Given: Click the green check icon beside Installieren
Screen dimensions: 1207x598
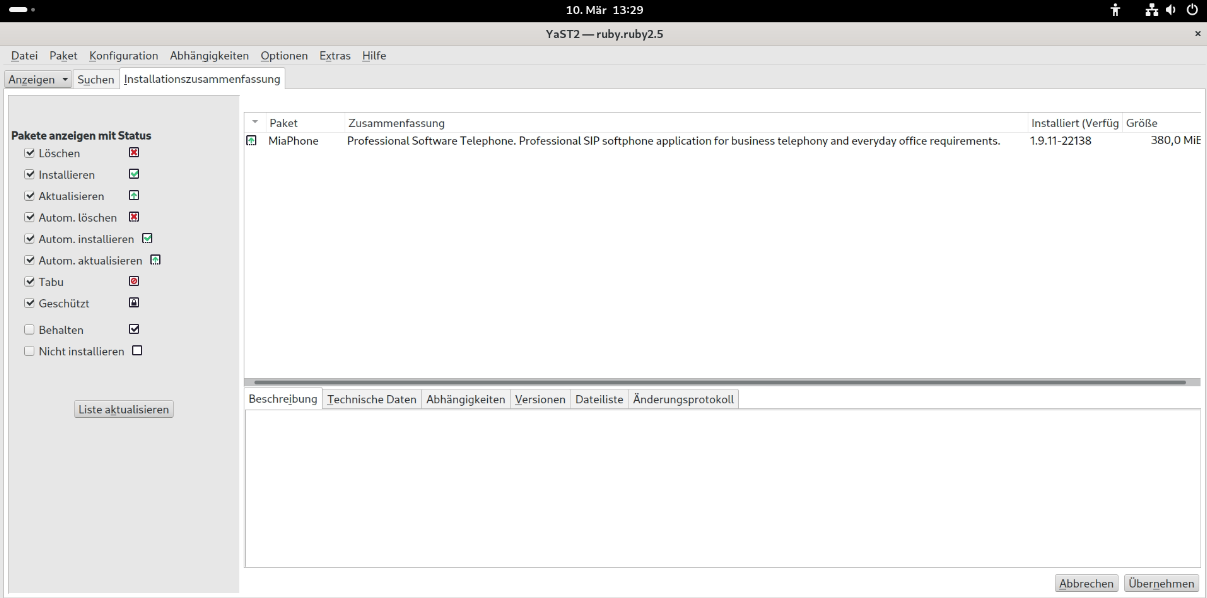Looking at the screenshot, I should tap(134, 174).
